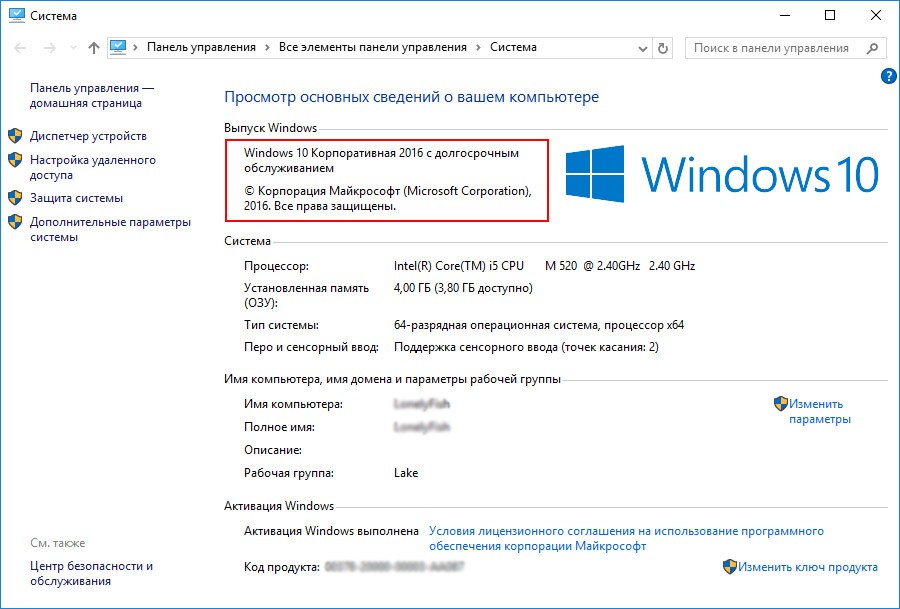900x609 pixels.
Task: Click the shield icon beside Диспетчер устройств
Action: tap(15, 136)
